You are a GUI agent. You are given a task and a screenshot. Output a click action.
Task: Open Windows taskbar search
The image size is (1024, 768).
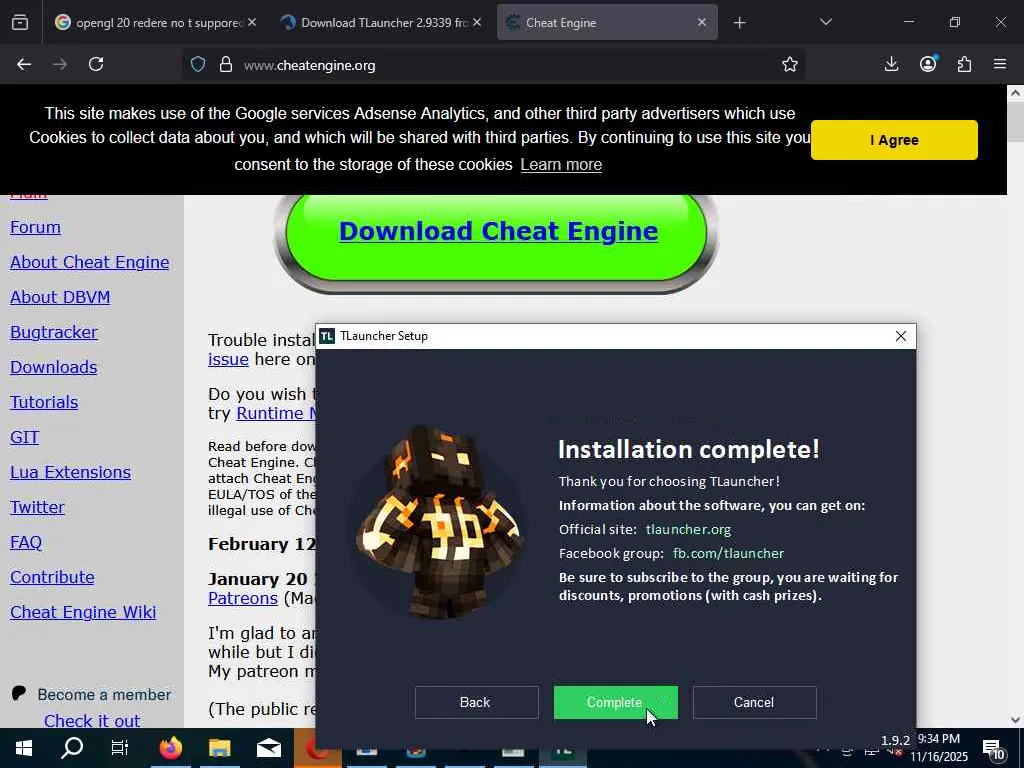click(72, 748)
